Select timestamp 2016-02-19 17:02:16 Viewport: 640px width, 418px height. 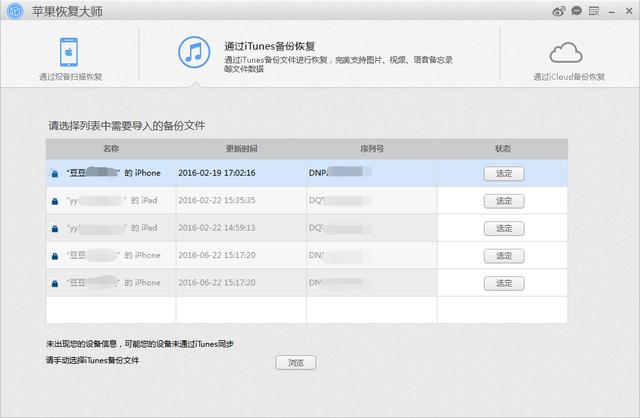[x=217, y=173]
